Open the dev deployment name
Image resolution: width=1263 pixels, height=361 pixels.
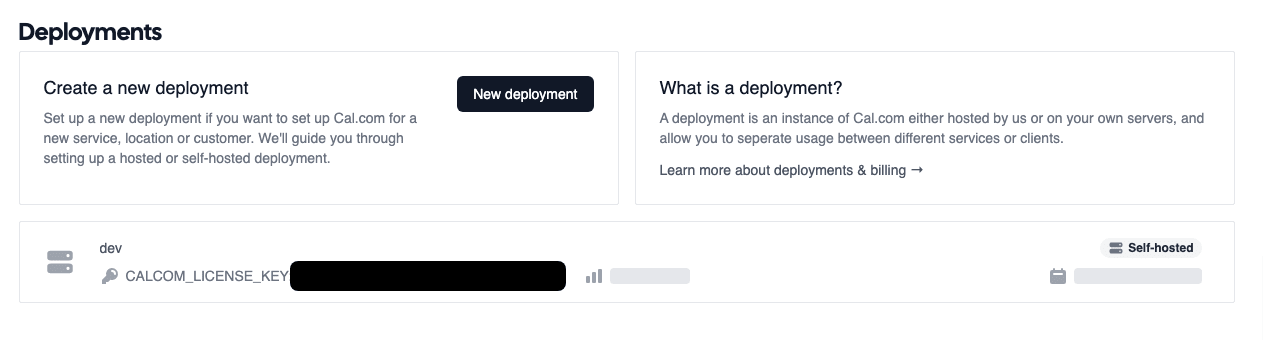tap(110, 248)
